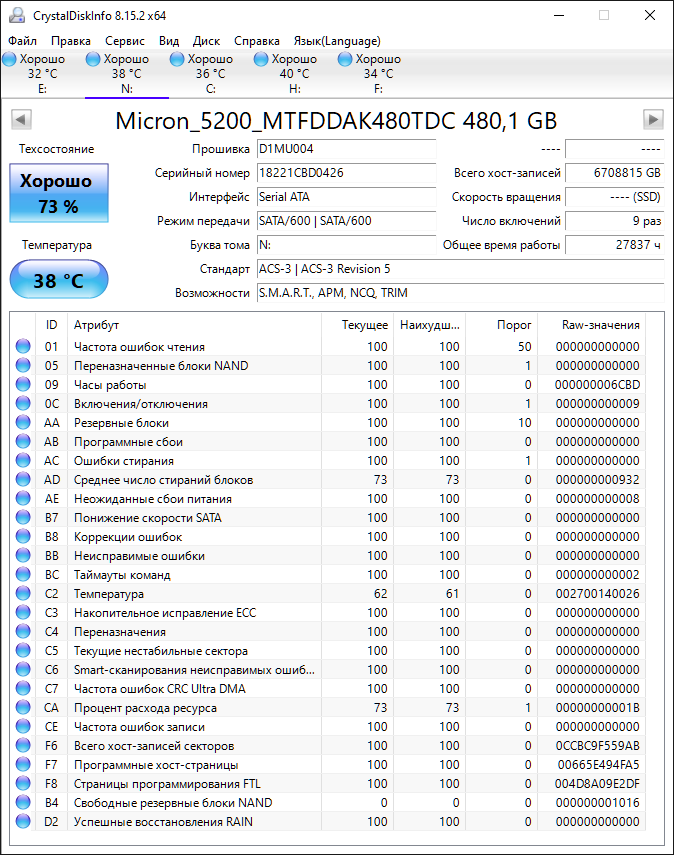Click the power-on count 9 раз field
The width and height of the screenshot is (674, 855).
(x=615, y=221)
